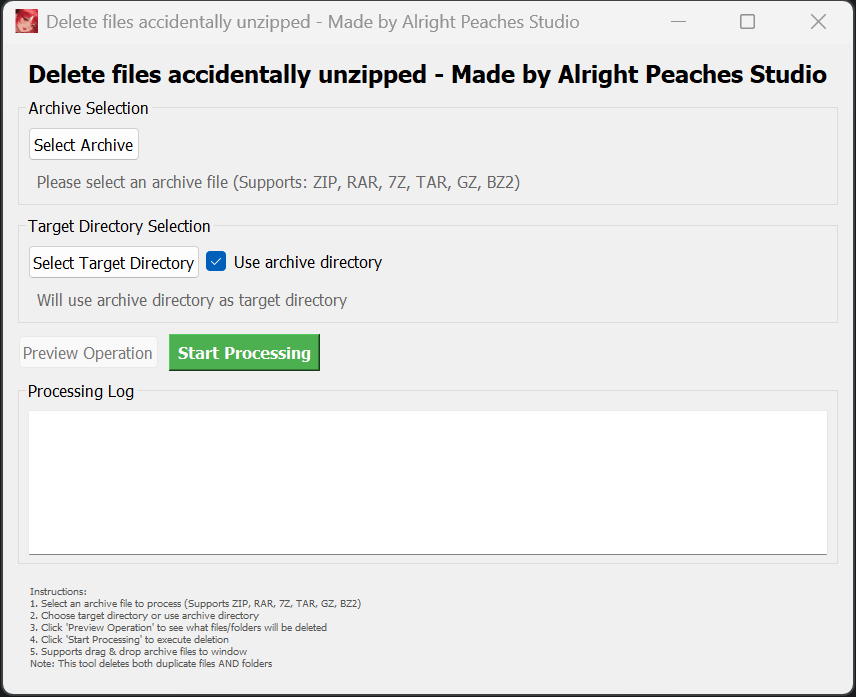
Task: Close the Delete files window
Action: click(818, 22)
